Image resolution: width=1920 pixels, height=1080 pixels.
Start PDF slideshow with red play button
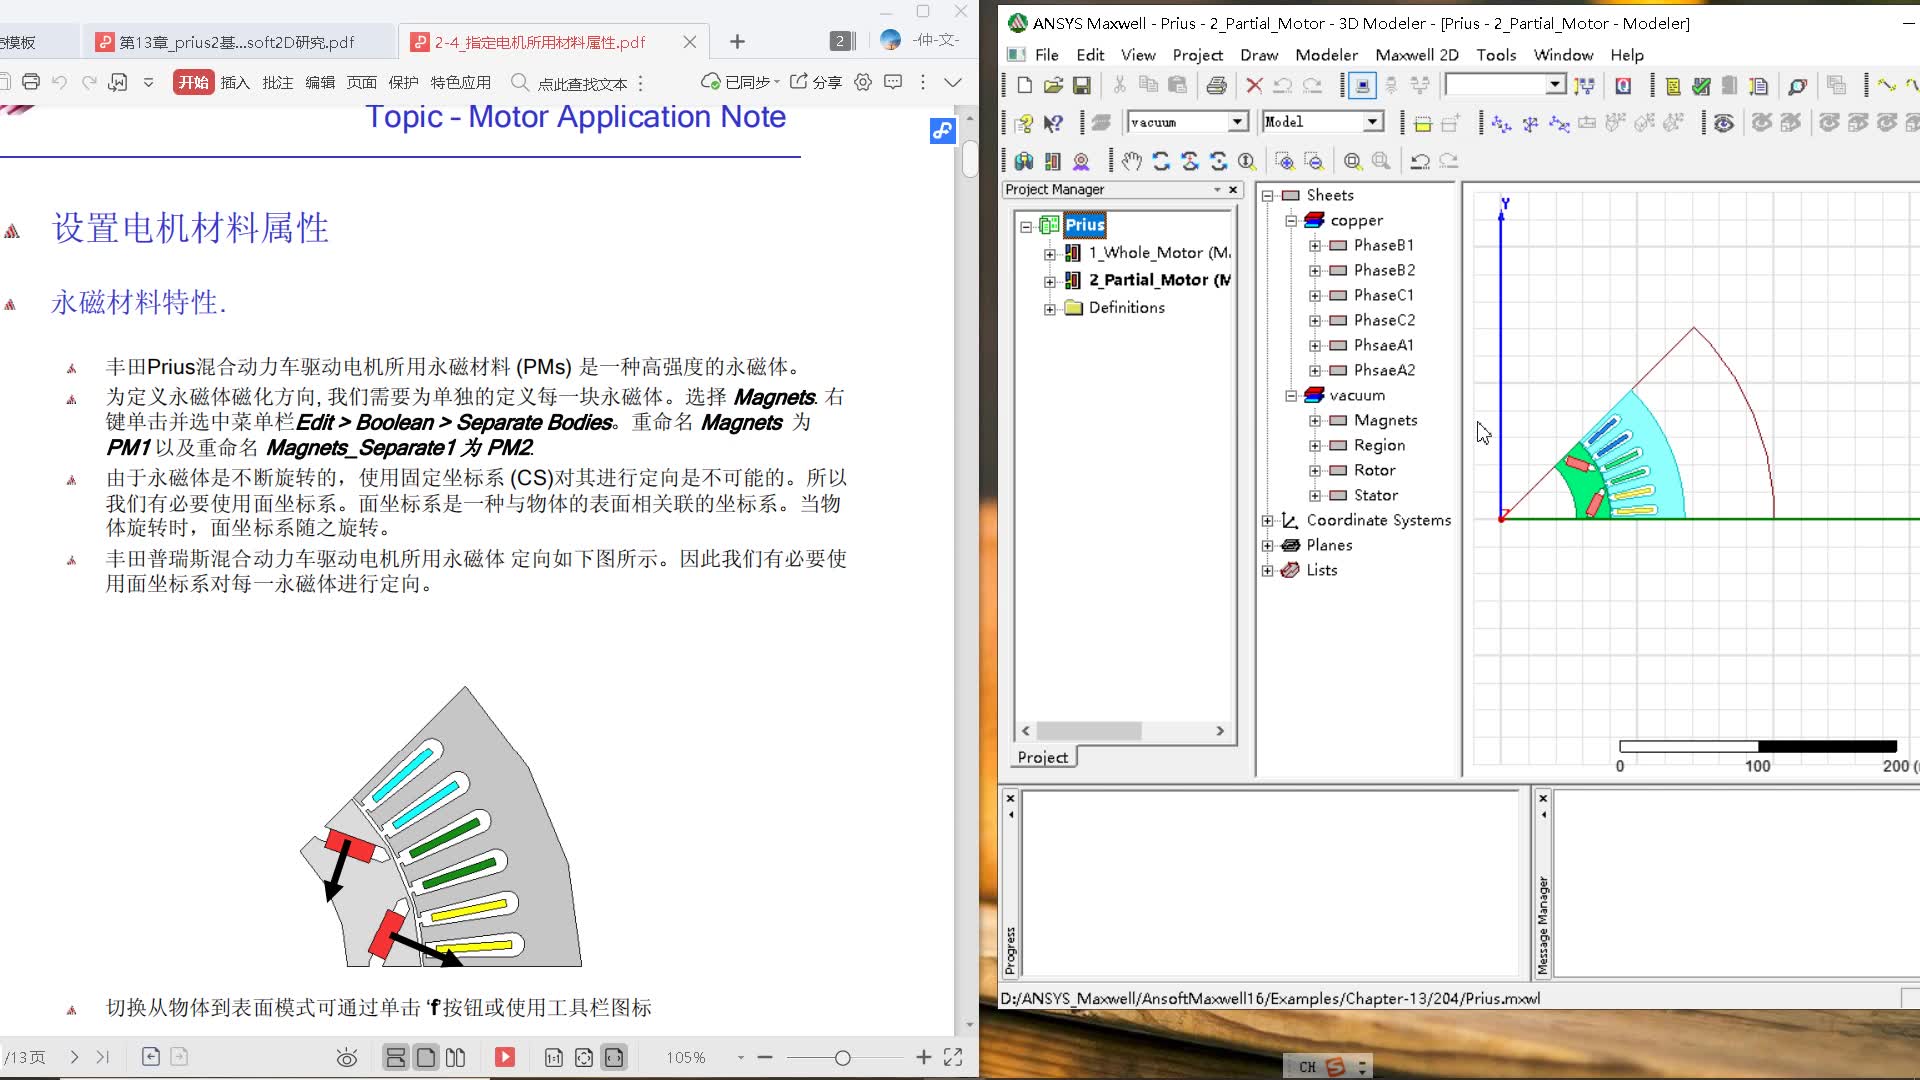coord(505,1057)
